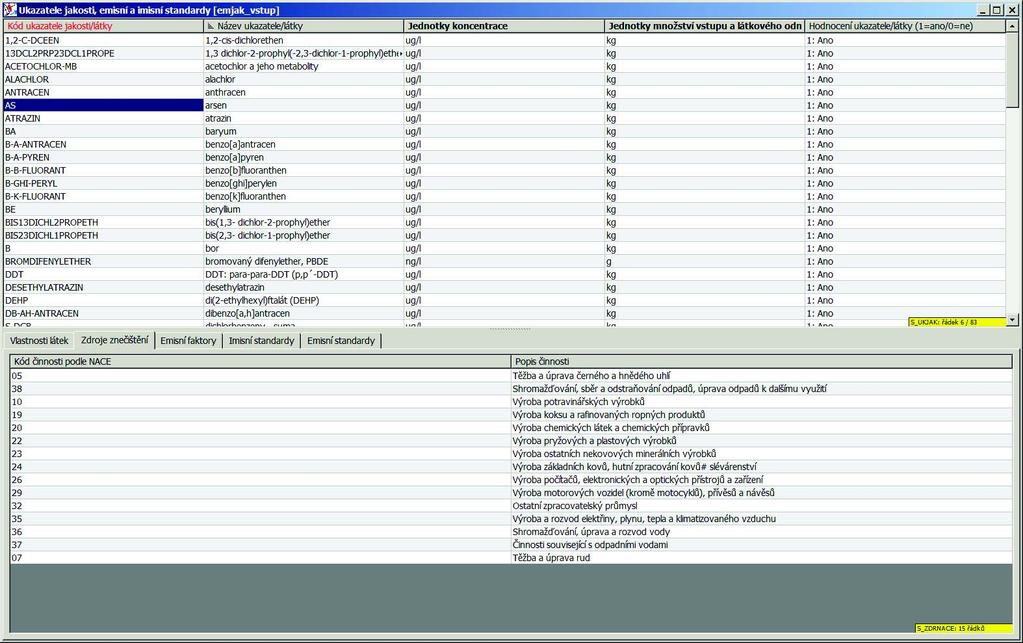
Task: Select the DEHP code cell
Action: point(103,301)
